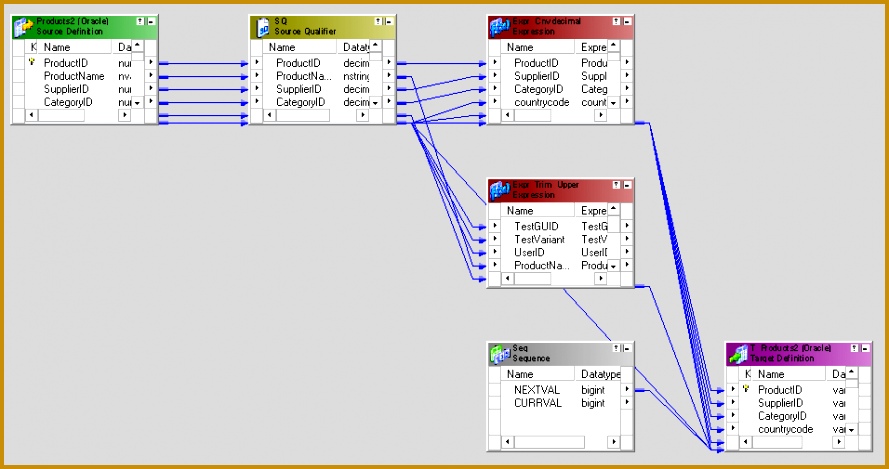
Task: Click the right scroll arrow under Seq Sequence ports
Action: point(613,442)
